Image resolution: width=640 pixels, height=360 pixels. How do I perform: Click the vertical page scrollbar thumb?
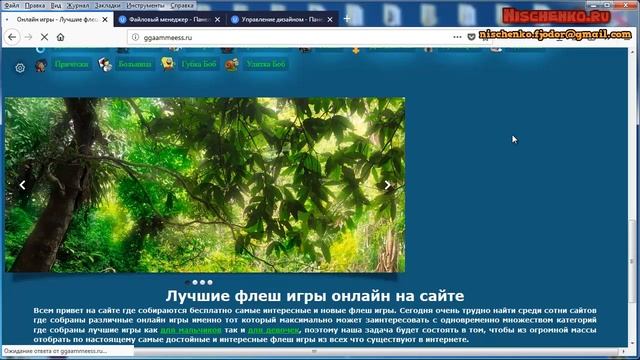(x=632, y=261)
